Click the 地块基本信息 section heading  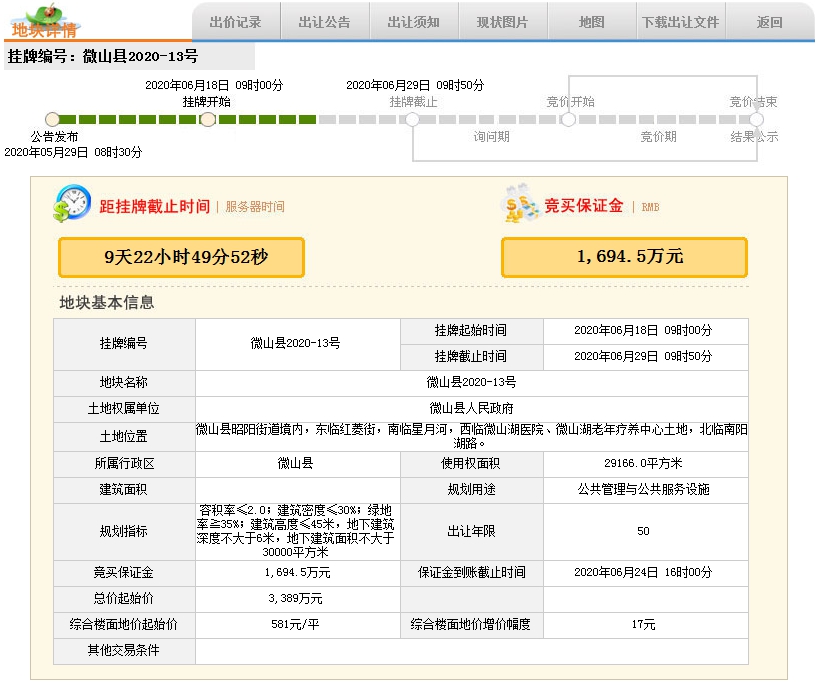[107, 302]
